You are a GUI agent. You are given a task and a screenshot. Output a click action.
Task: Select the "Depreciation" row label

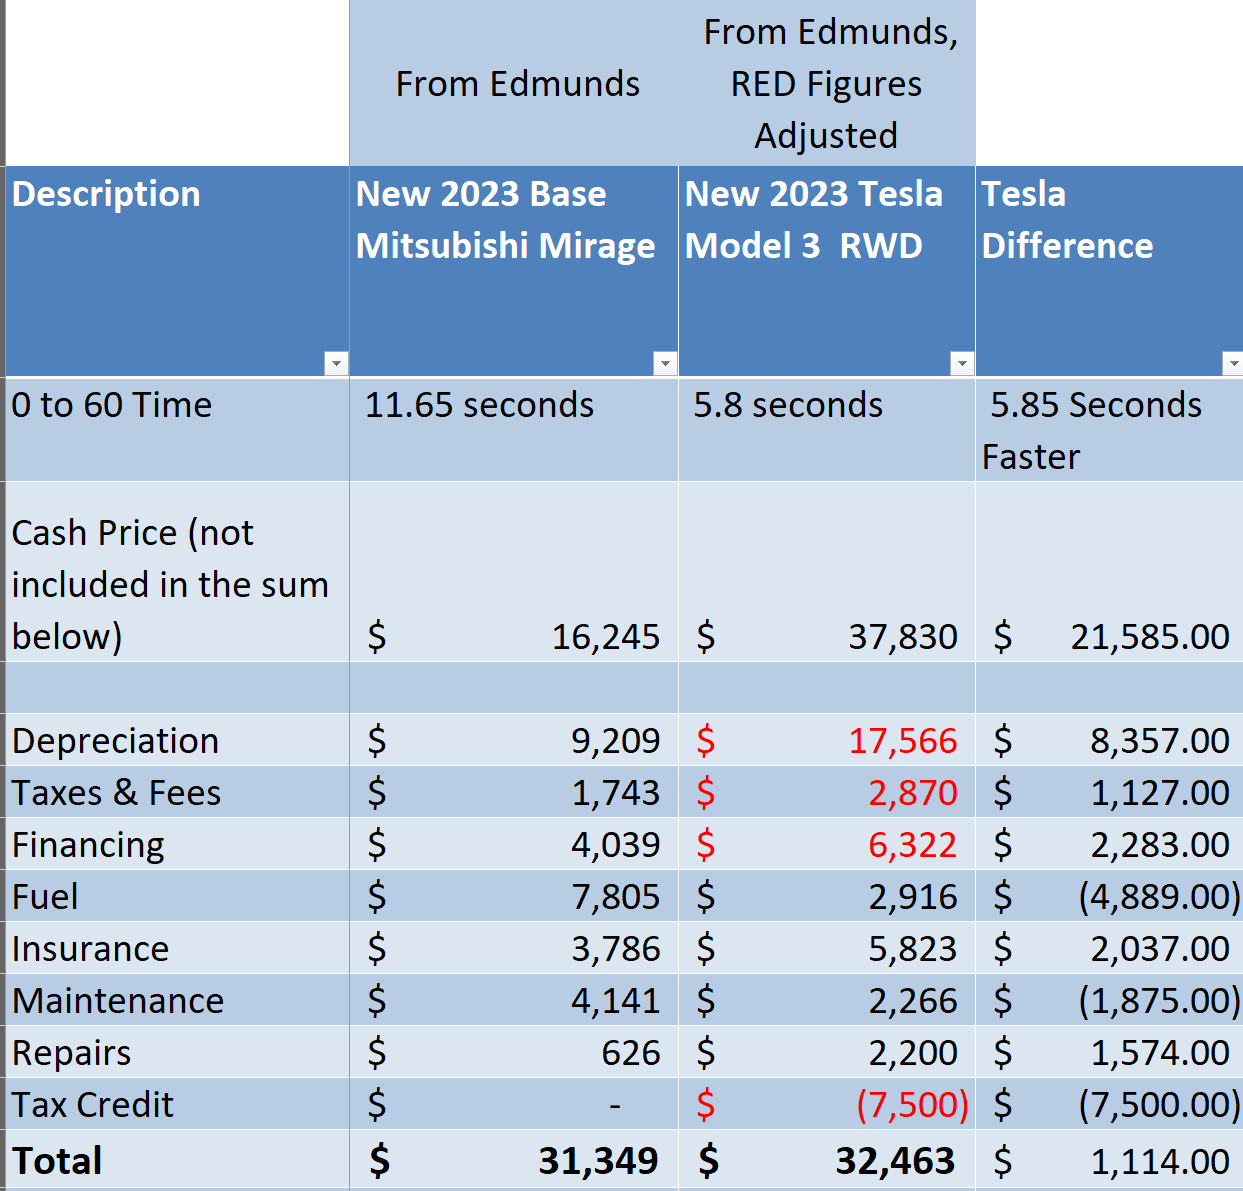[x=115, y=741]
